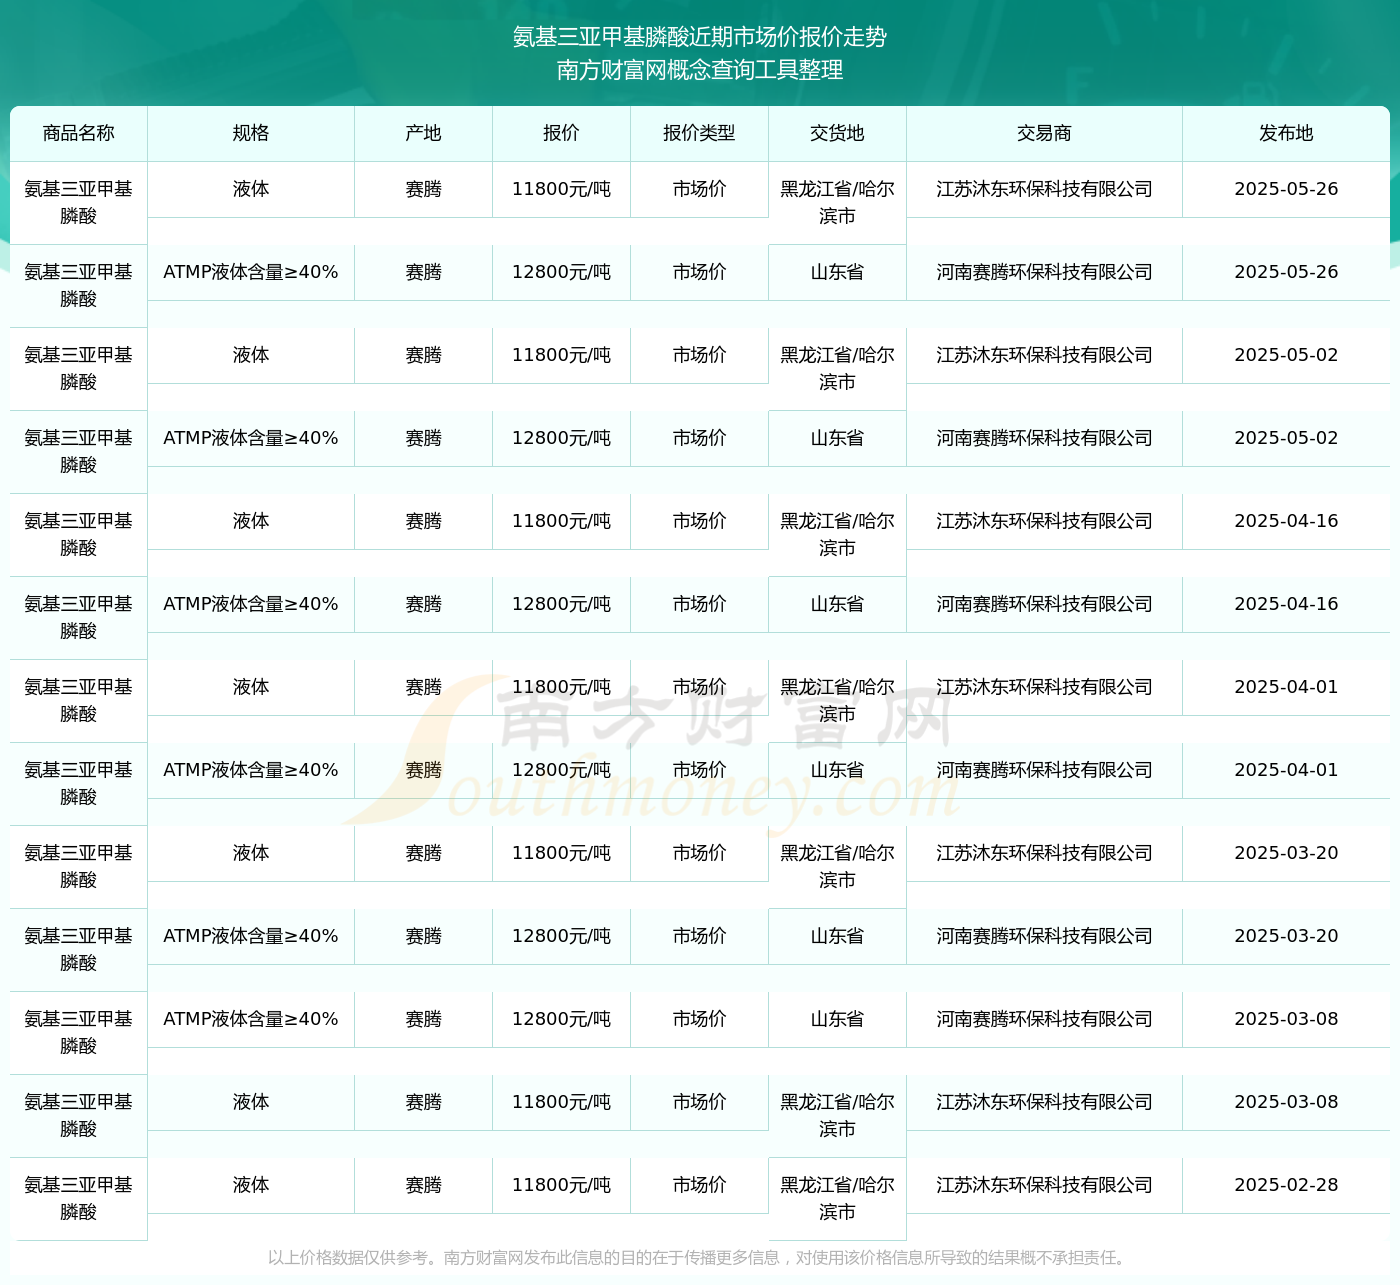Viewport: 1400px width, 1285px height.
Task: Click 12800元/吨 in the 2025-03-20 row
Action: (561, 936)
